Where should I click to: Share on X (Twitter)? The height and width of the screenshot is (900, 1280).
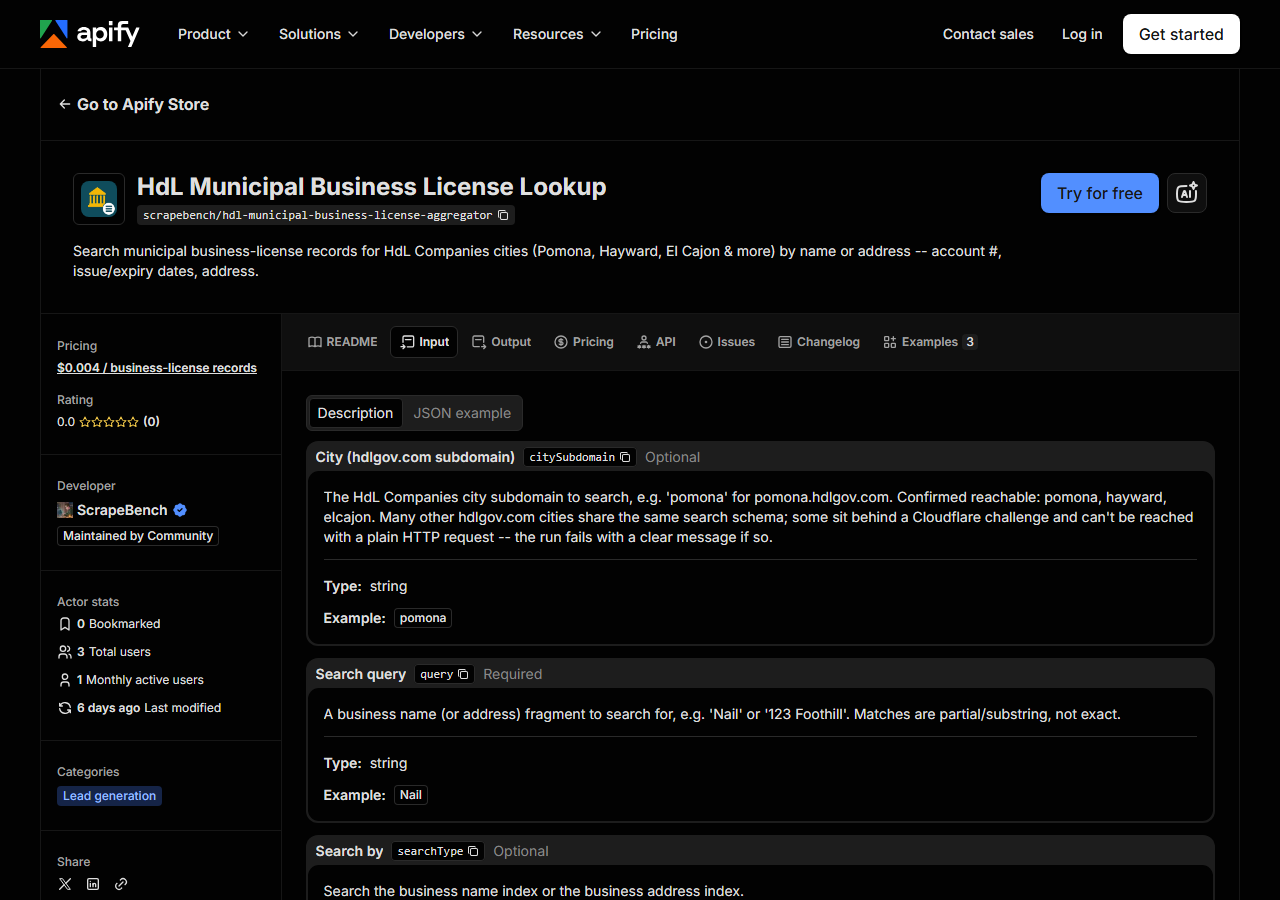65,884
